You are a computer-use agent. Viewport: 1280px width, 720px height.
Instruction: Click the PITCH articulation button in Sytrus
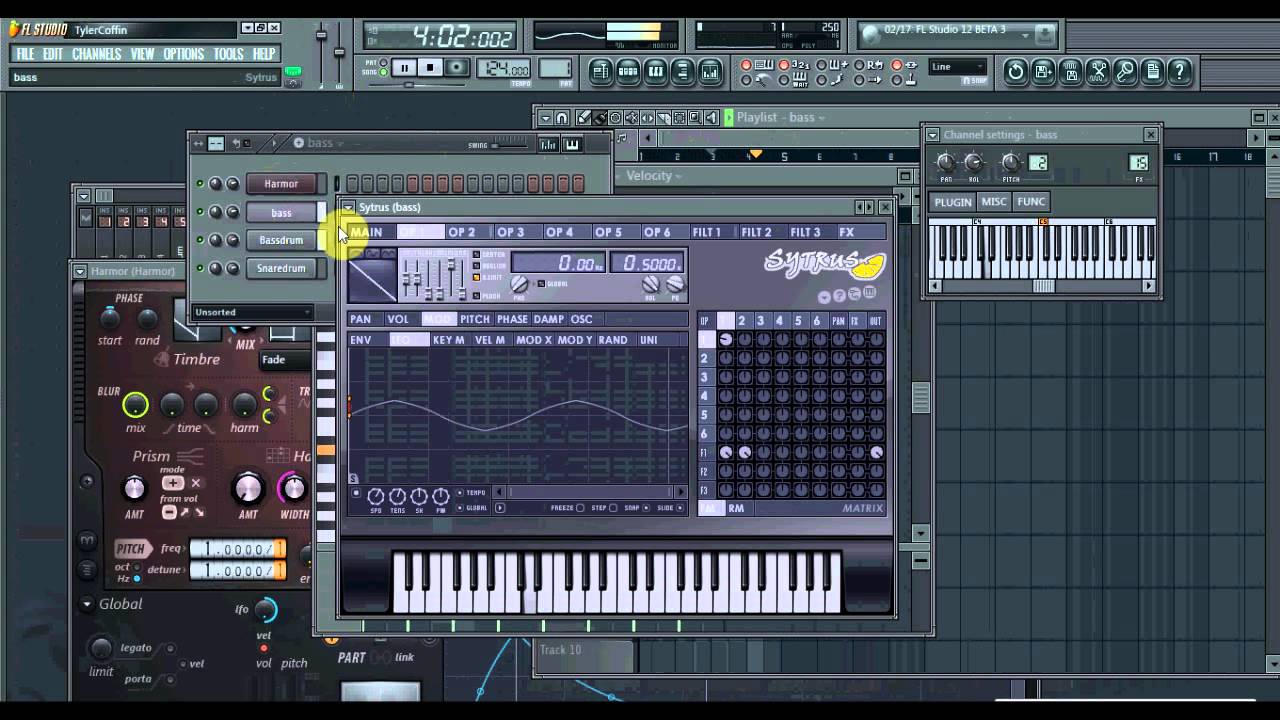point(475,319)
